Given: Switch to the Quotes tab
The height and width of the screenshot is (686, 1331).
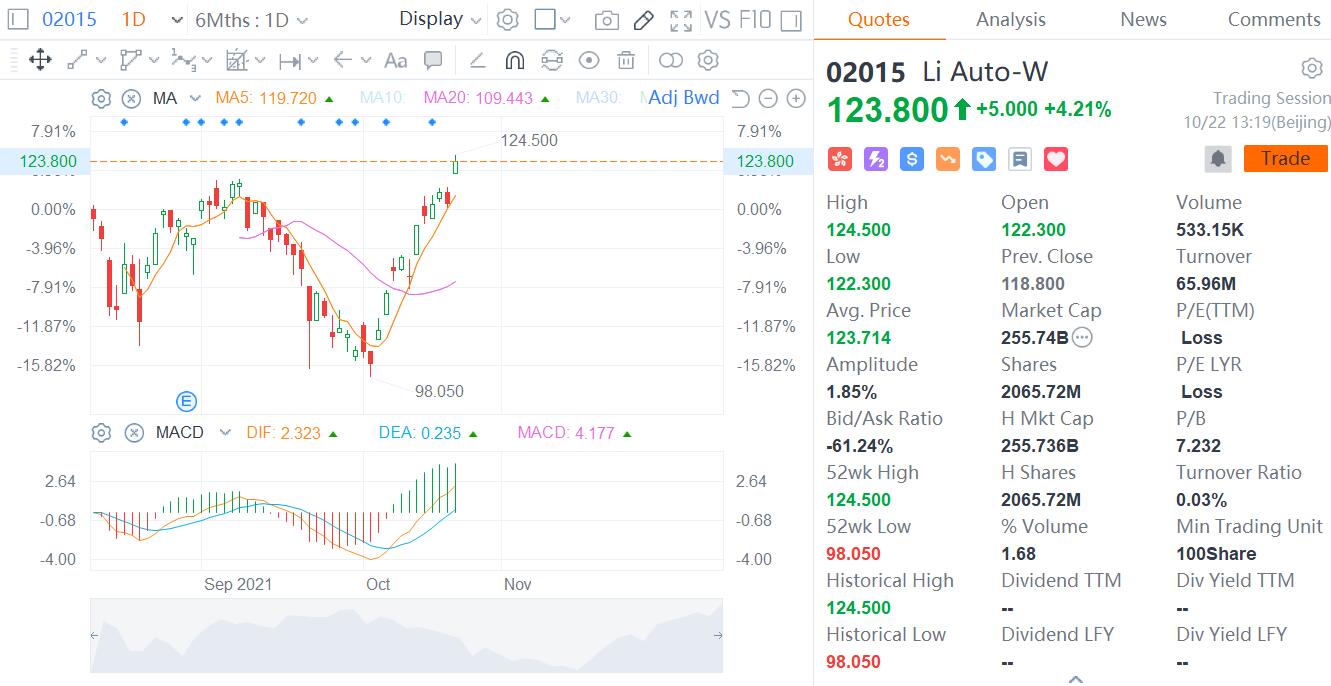Looking at the screenshot, I should coord(879,19).
